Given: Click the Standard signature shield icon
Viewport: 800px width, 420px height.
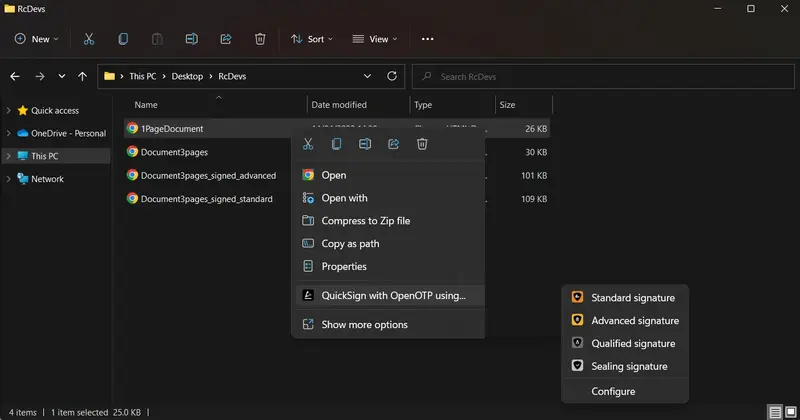Looking at the screenshot, I should click(577, 297).
